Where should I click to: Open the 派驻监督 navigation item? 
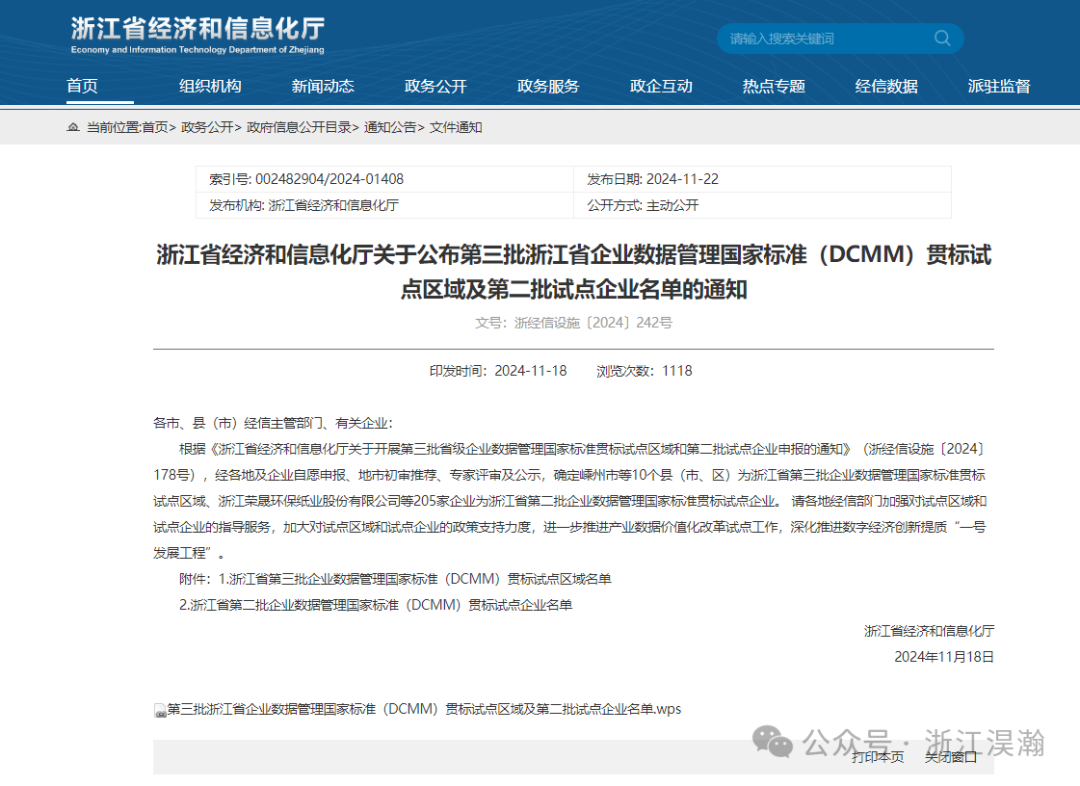coord(999,86)
